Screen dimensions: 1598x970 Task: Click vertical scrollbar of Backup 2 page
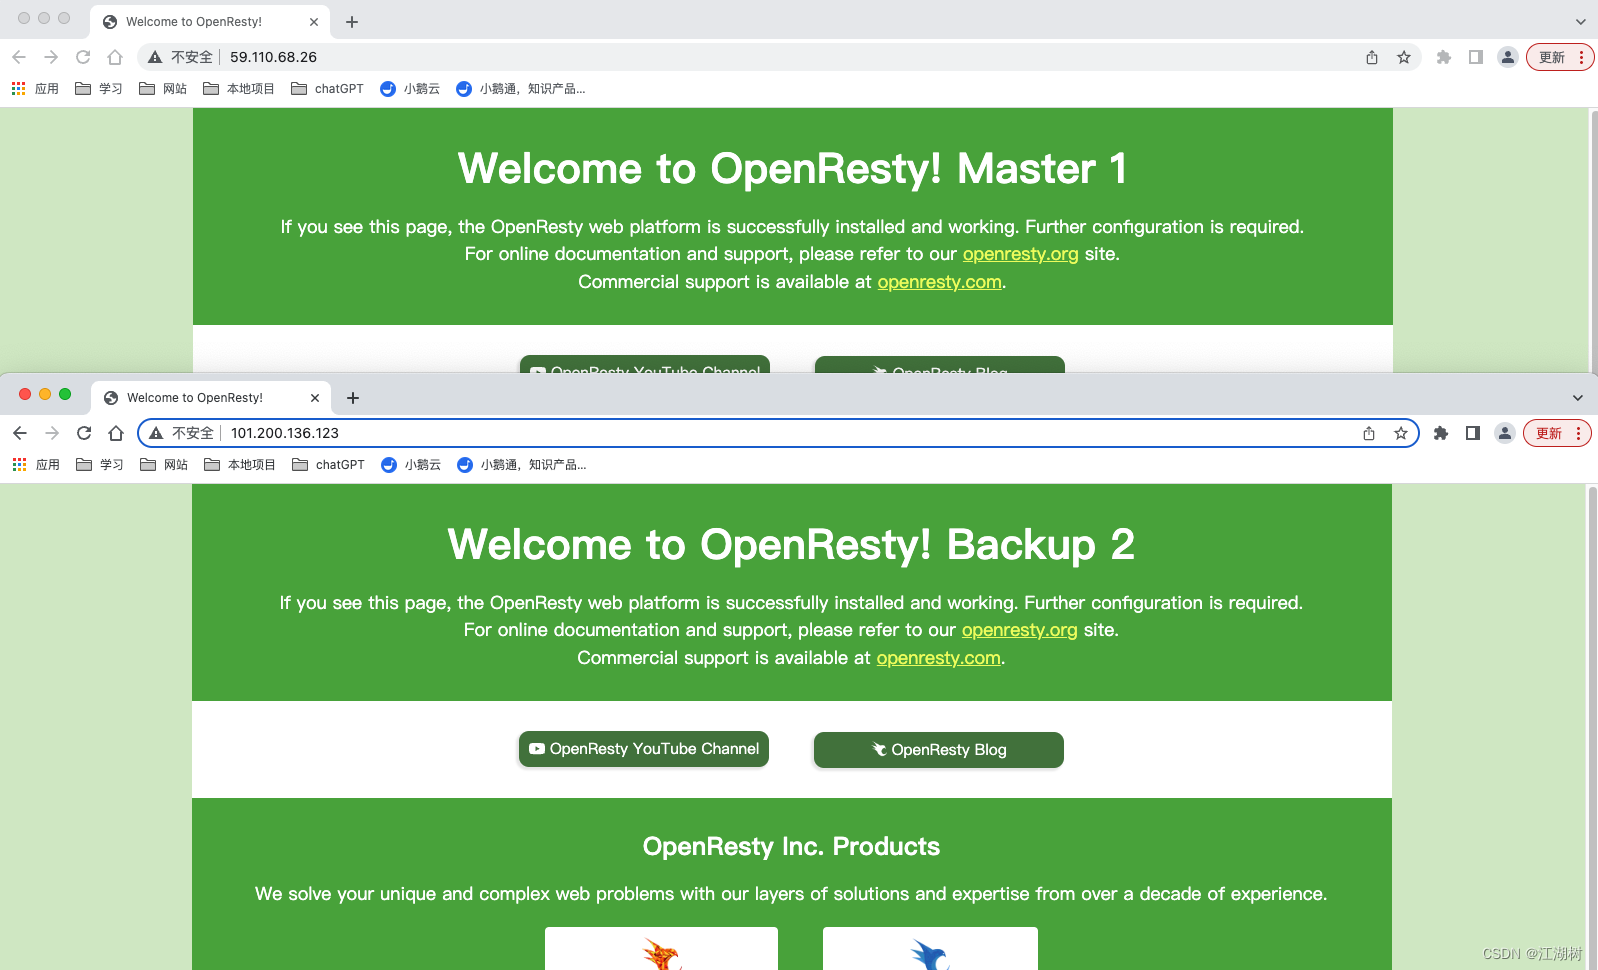(1592, 727)
